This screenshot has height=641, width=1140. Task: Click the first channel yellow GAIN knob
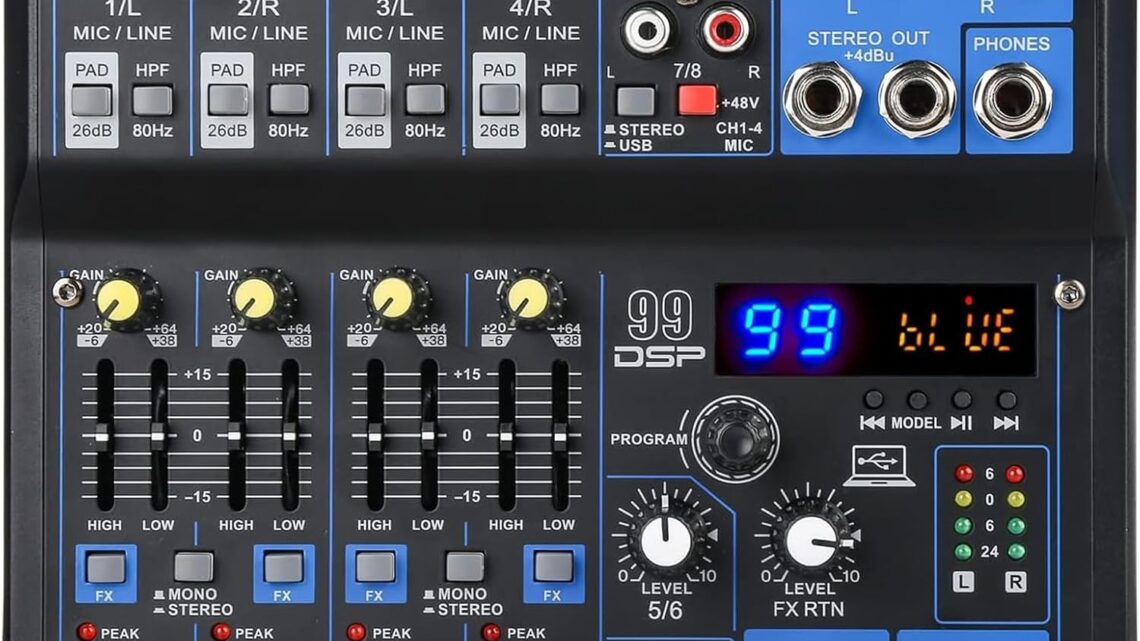[119, 300]
